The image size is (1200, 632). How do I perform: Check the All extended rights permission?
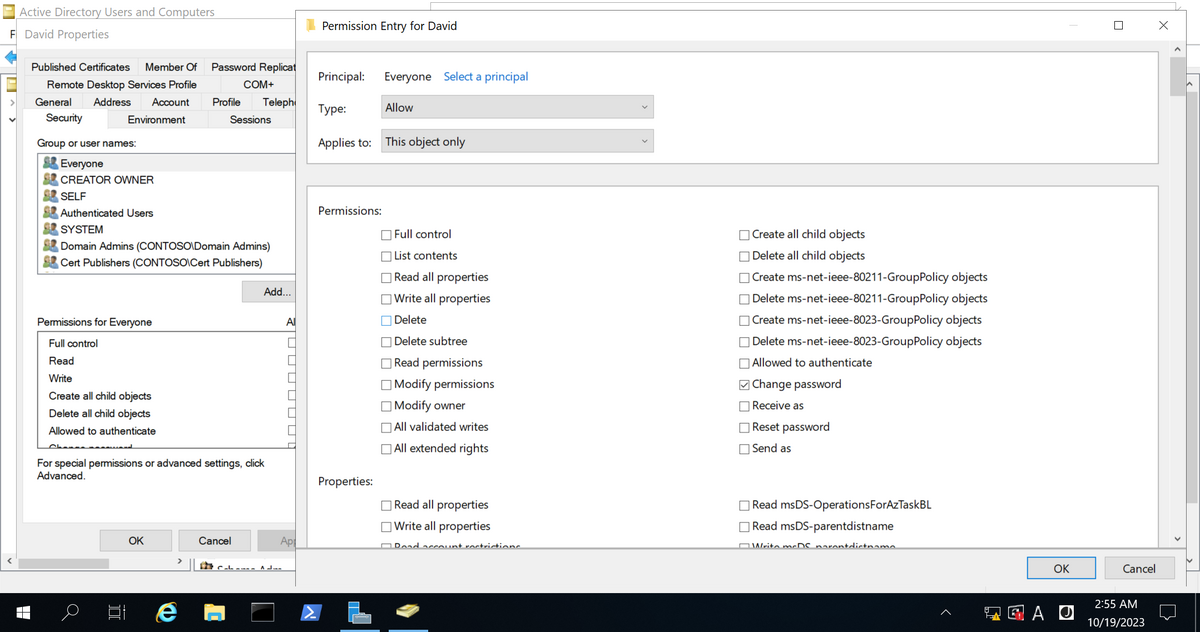(x=386, y=449)
